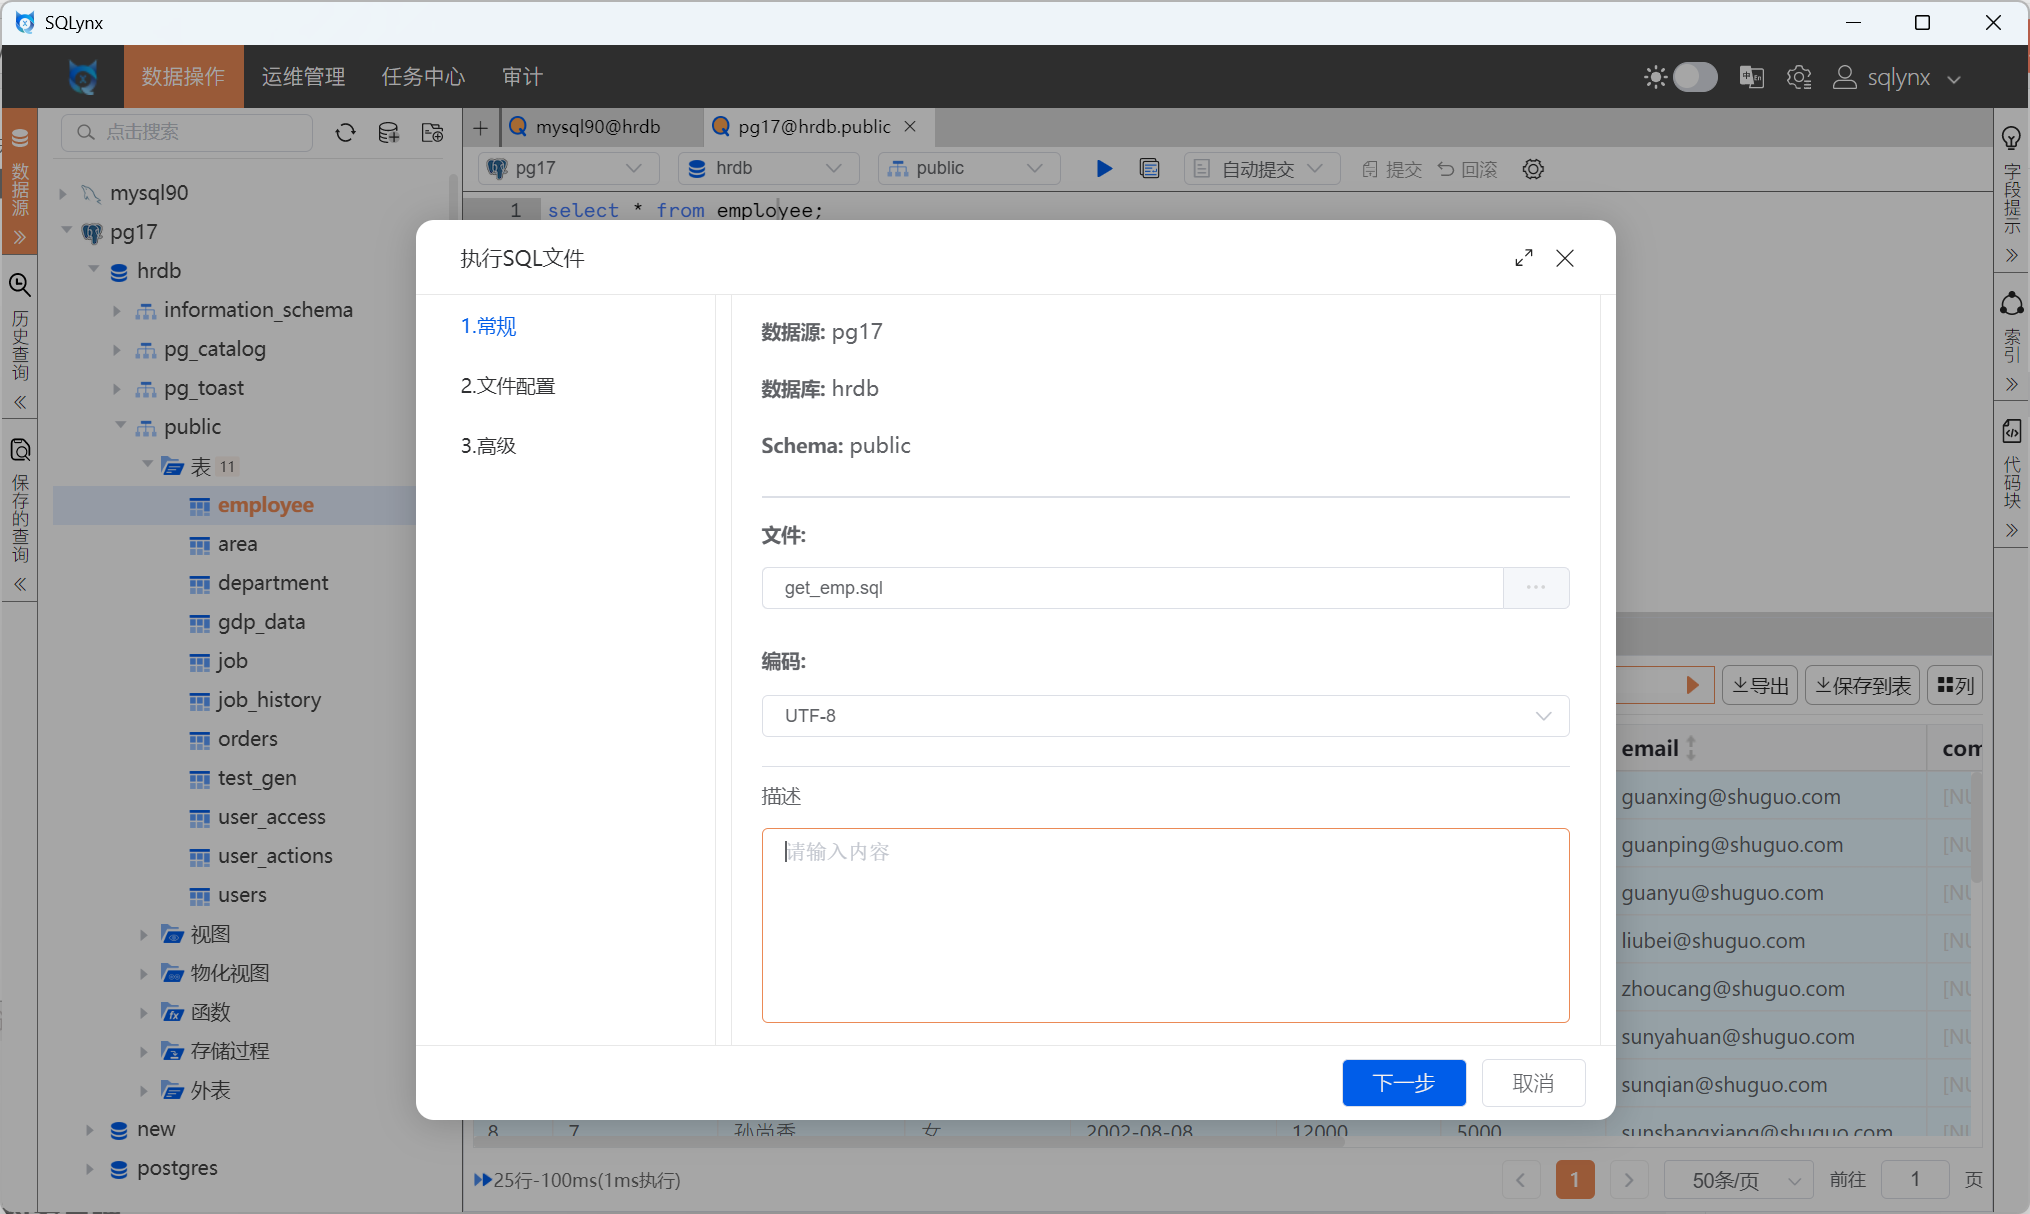The image size is (2030, 1214).
Task: Toggle the light/dark theme switch
Action: [1694, 77]
